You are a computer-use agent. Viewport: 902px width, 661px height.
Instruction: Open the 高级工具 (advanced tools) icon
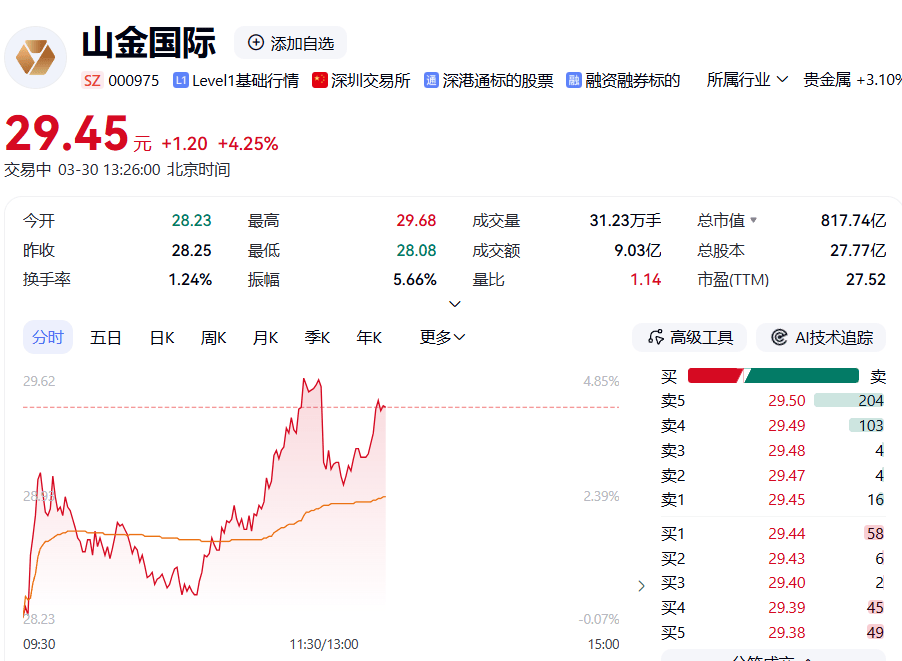(656, 337)
